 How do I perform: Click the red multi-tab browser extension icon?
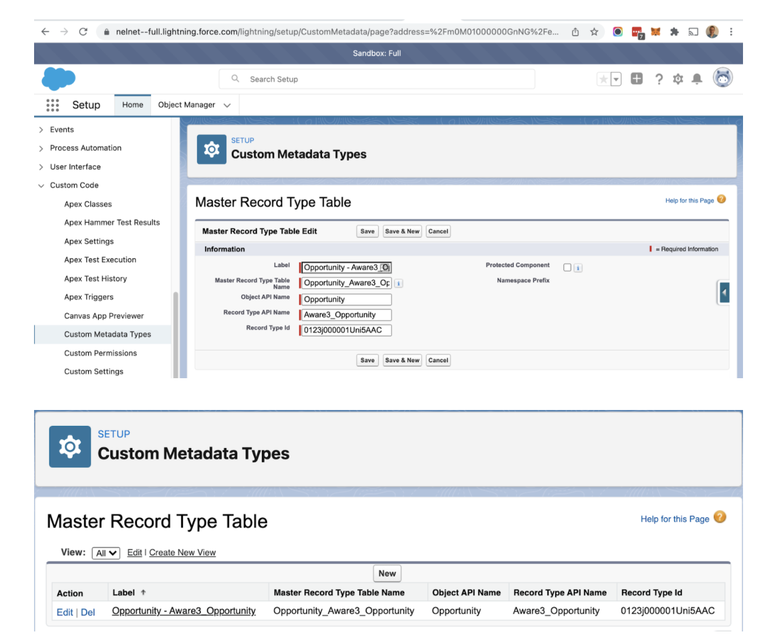click(637, 33)
